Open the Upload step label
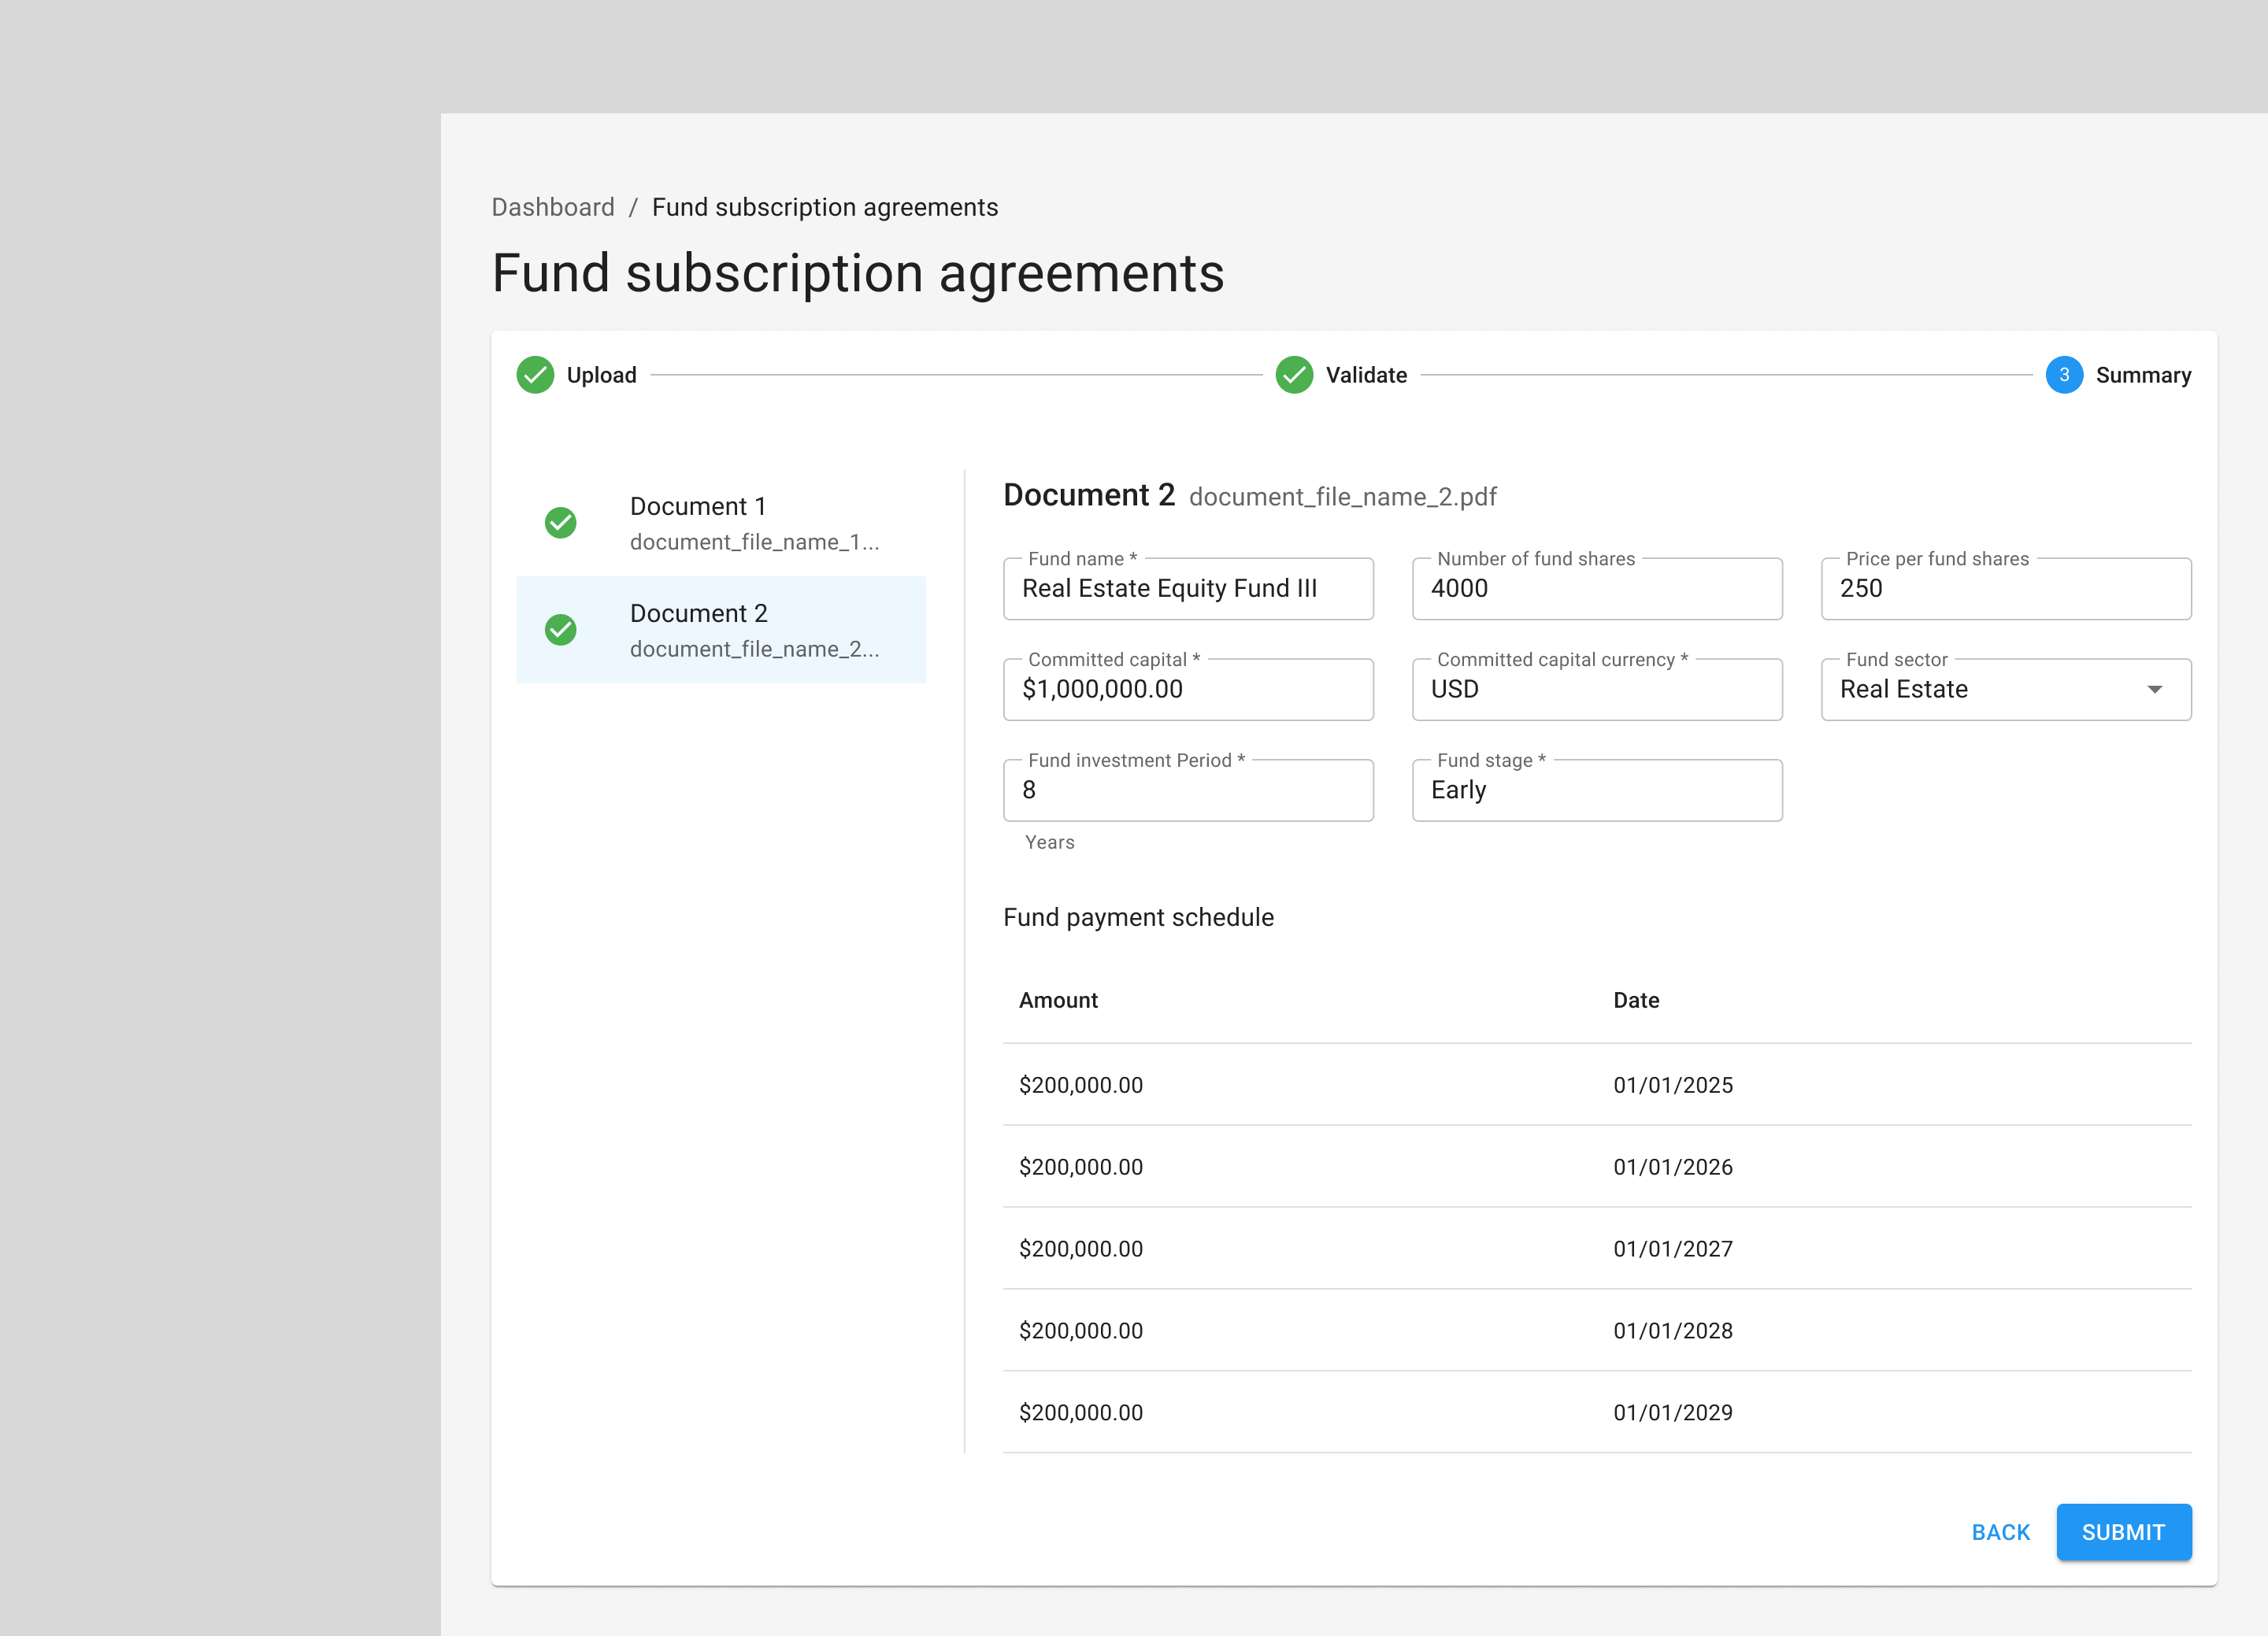The height and width of the screenshot is (1636, 2268). click(x=601, y=375)
